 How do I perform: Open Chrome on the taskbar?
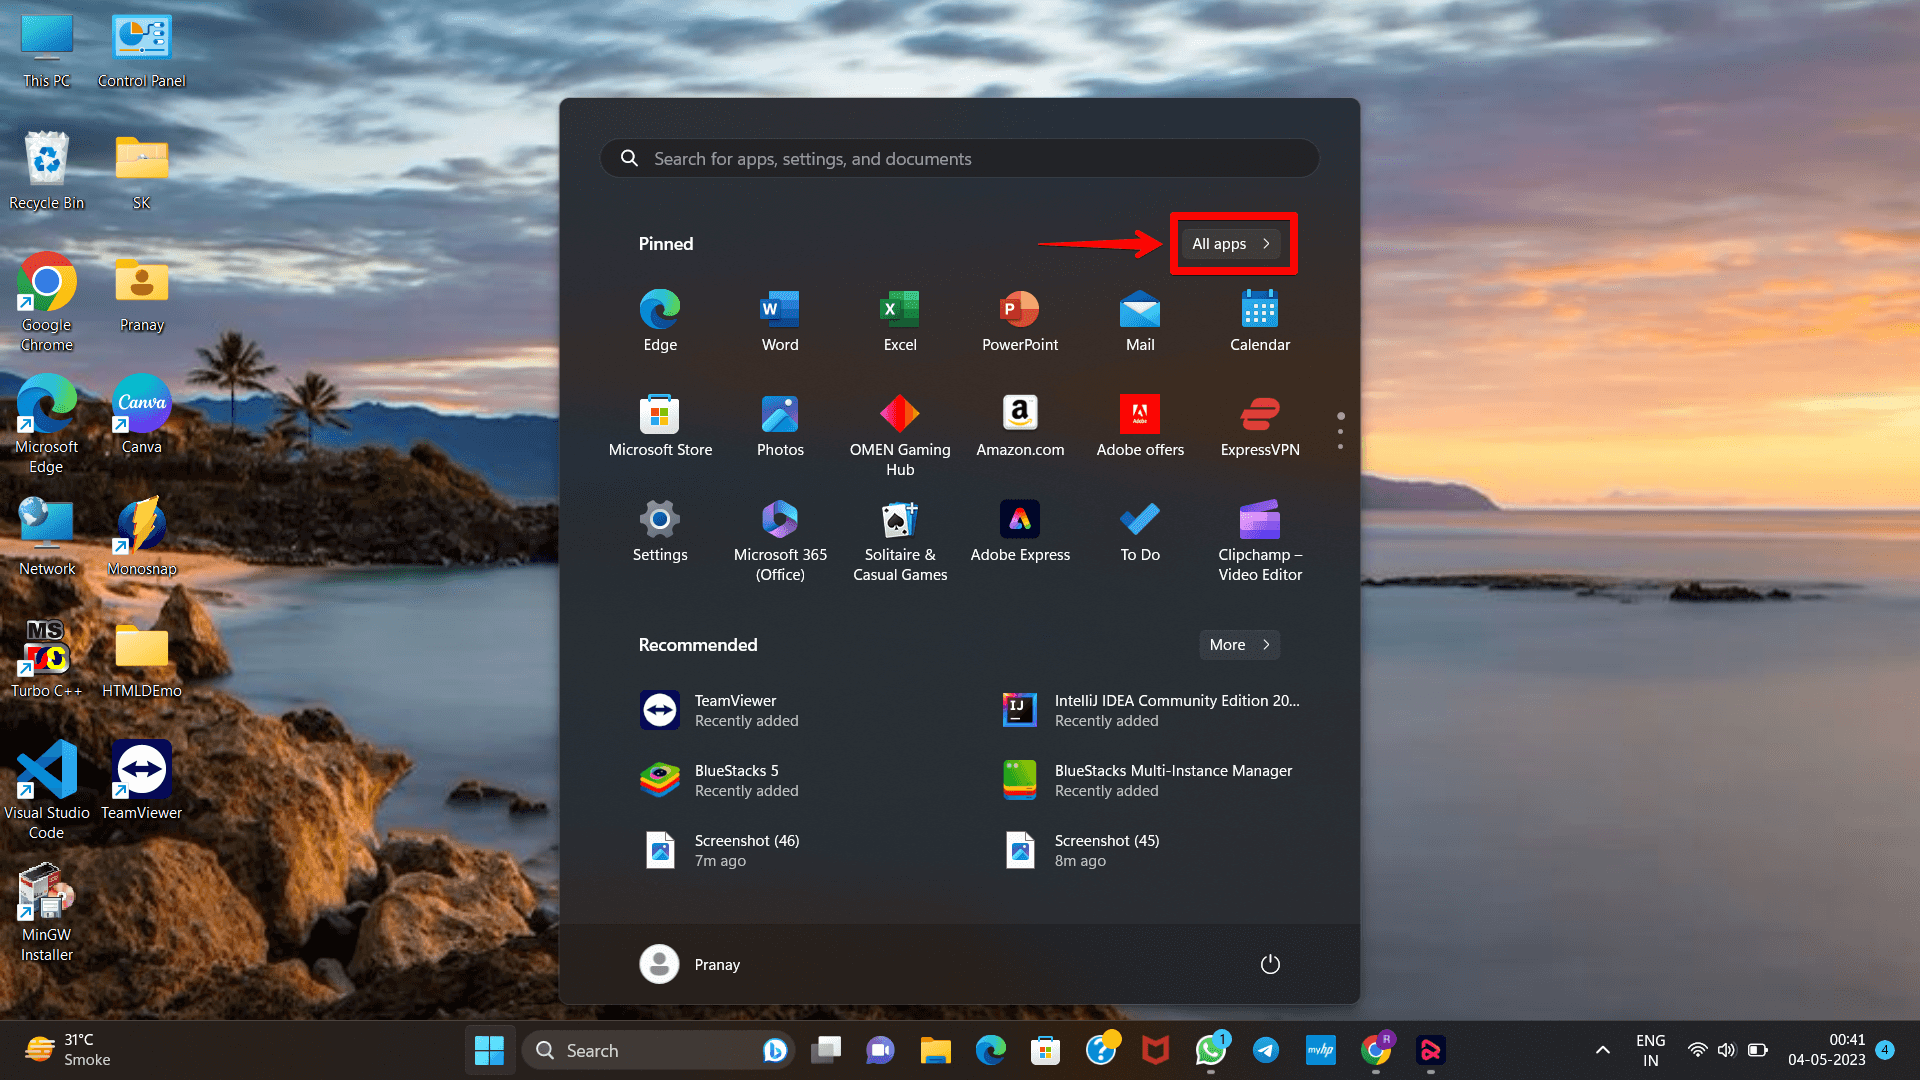[1376, 1050]
